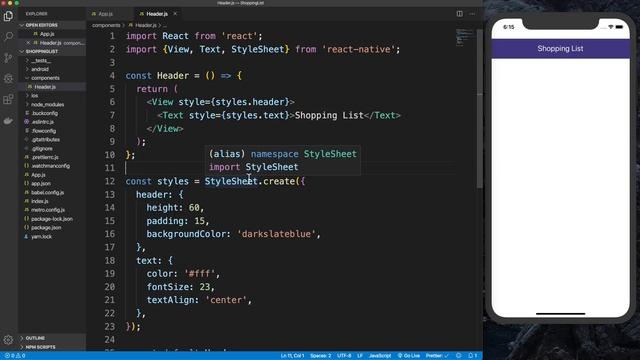
Task: Close the Header.js editor tab
Action: tap(175, 13)
